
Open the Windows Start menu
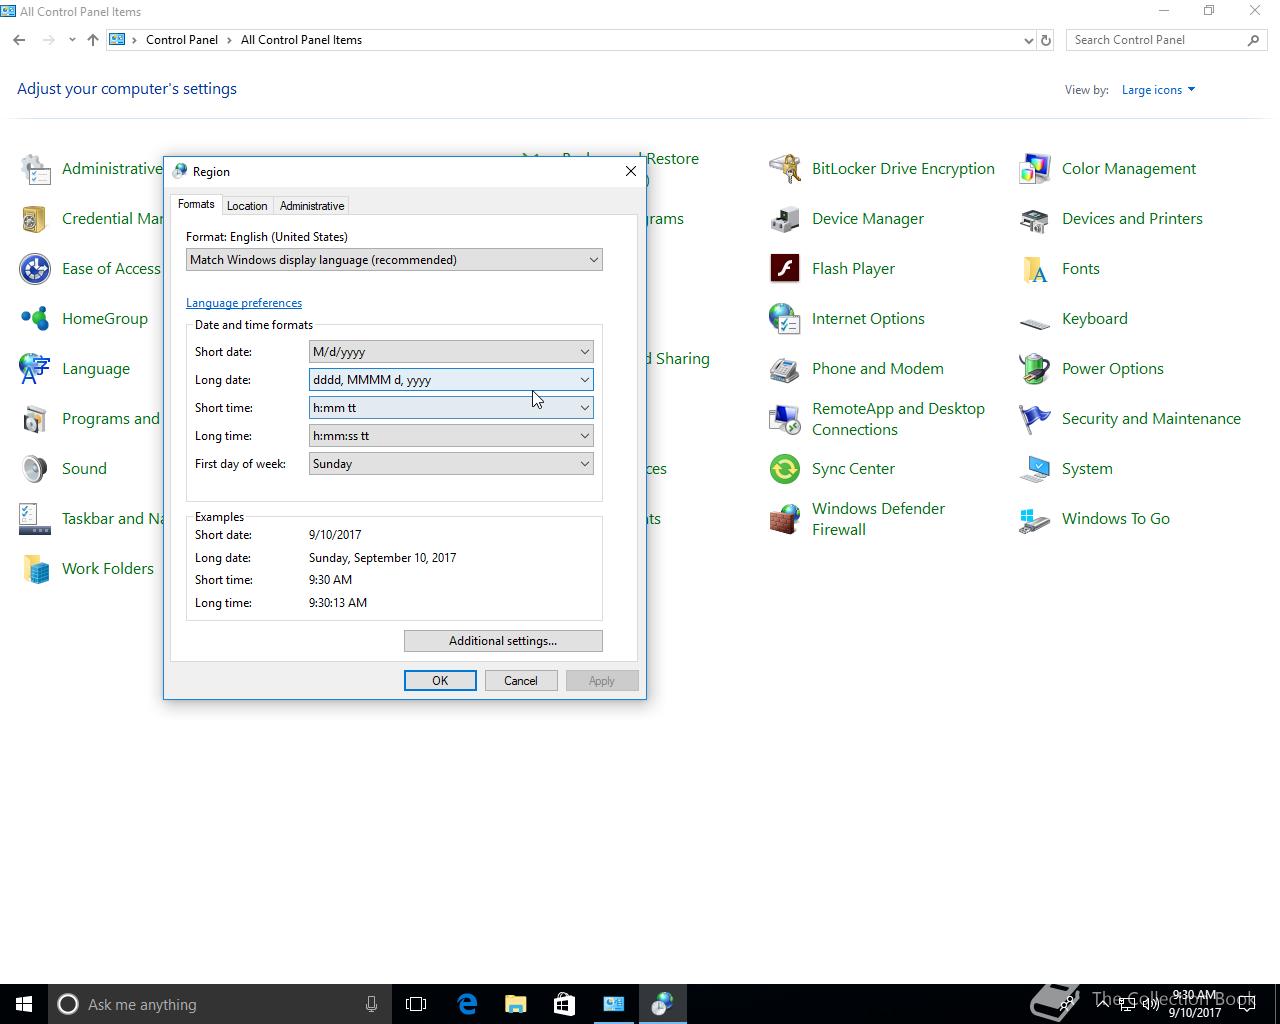coord(24,1004)
